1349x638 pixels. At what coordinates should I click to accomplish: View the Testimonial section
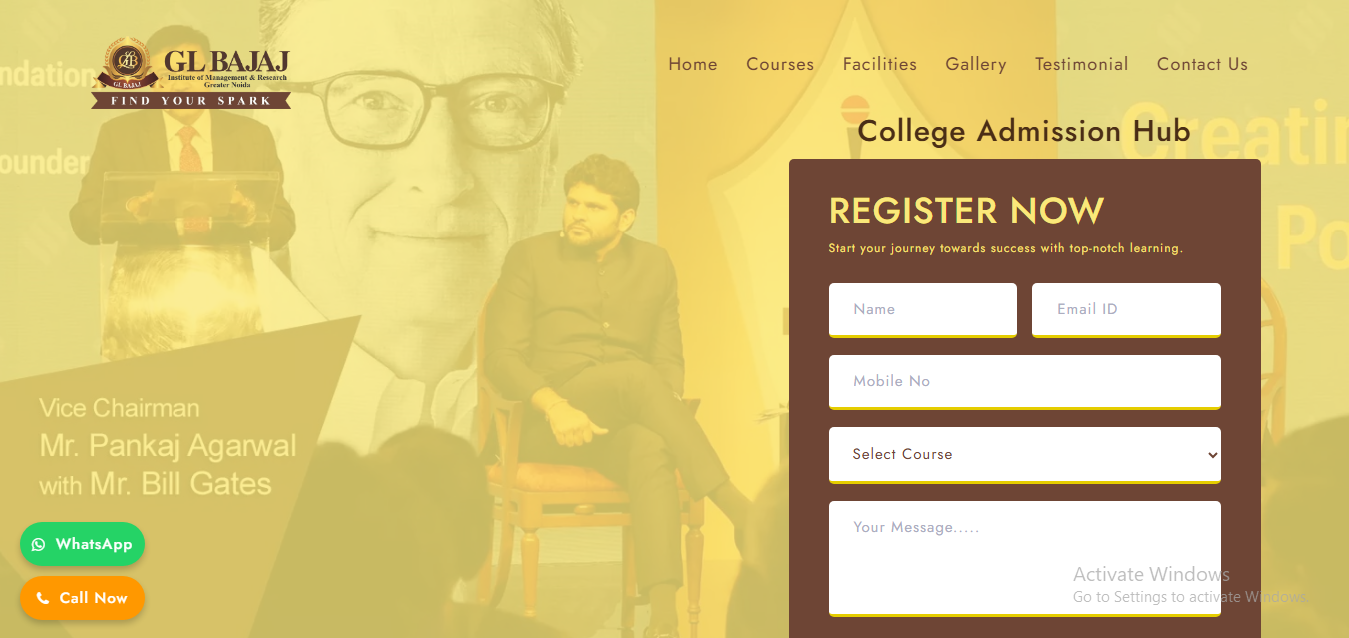(x=1081, y=63)
